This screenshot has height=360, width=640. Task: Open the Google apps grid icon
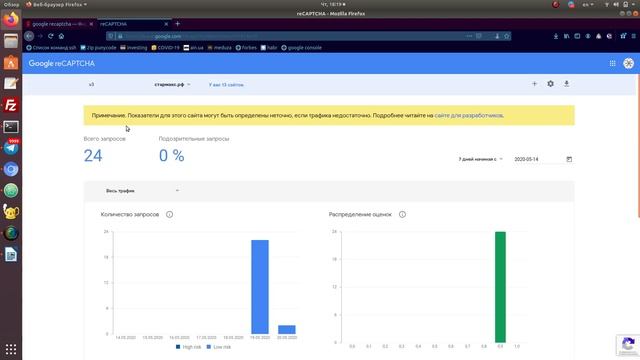point(612,63)
